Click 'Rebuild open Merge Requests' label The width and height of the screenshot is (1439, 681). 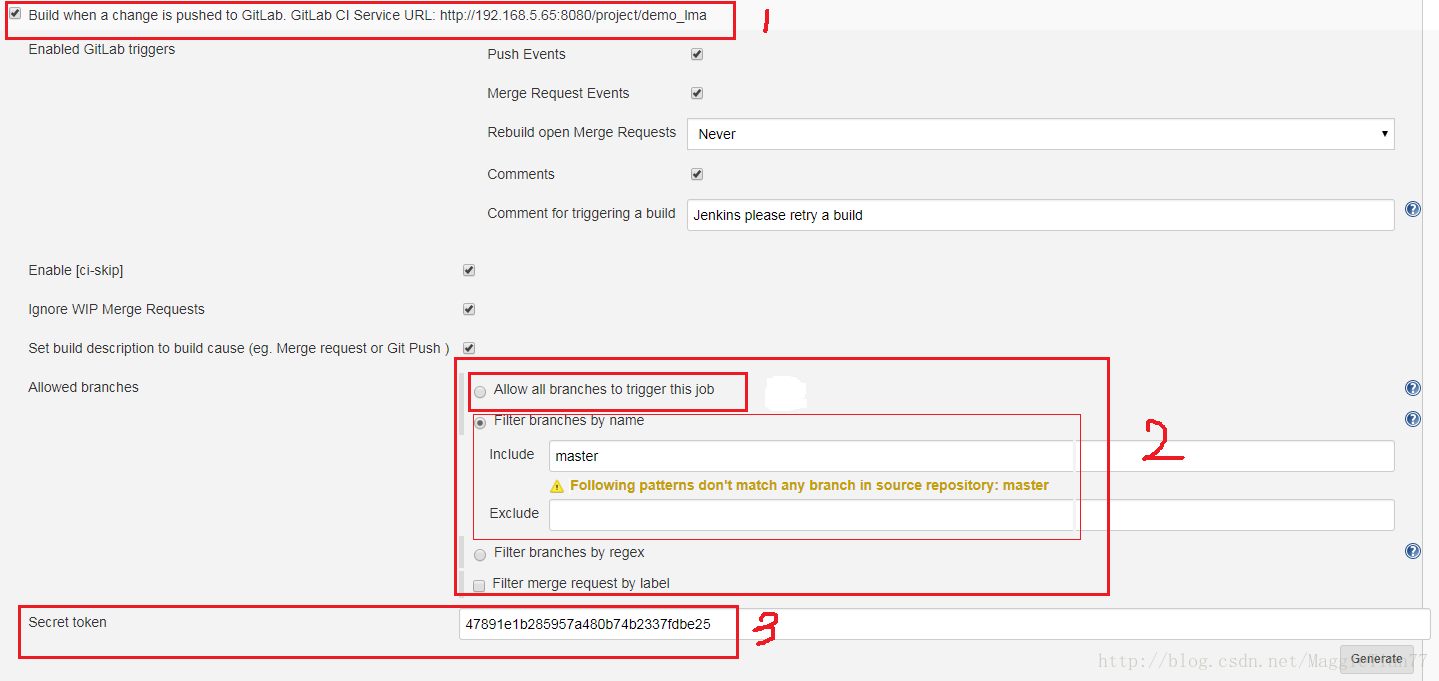582,132
